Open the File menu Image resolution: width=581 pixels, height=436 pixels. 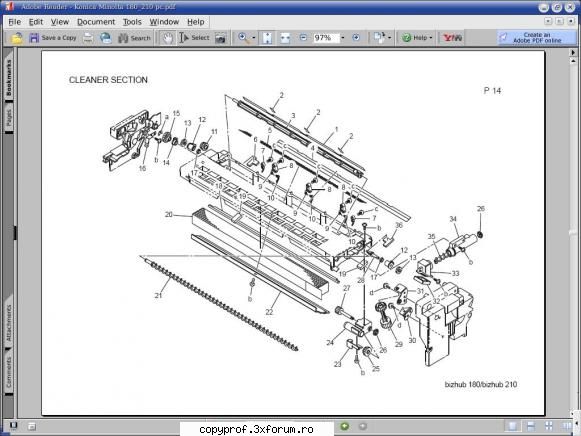pos(14,22)
